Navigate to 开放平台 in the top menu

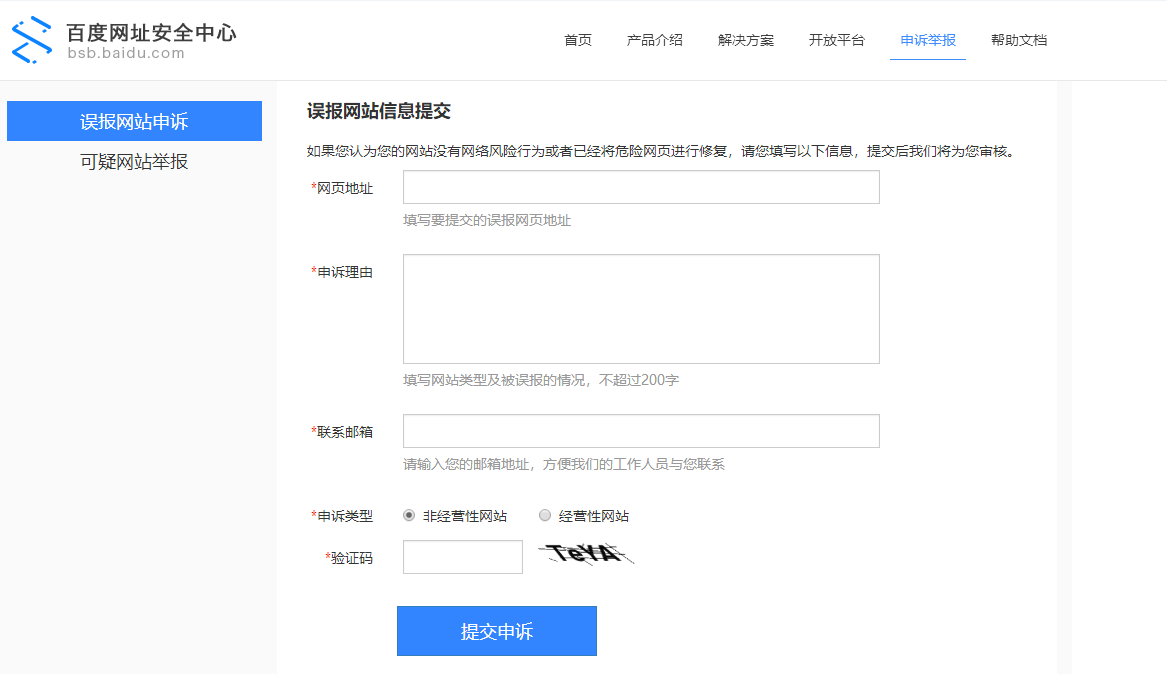tap(837, 40)
